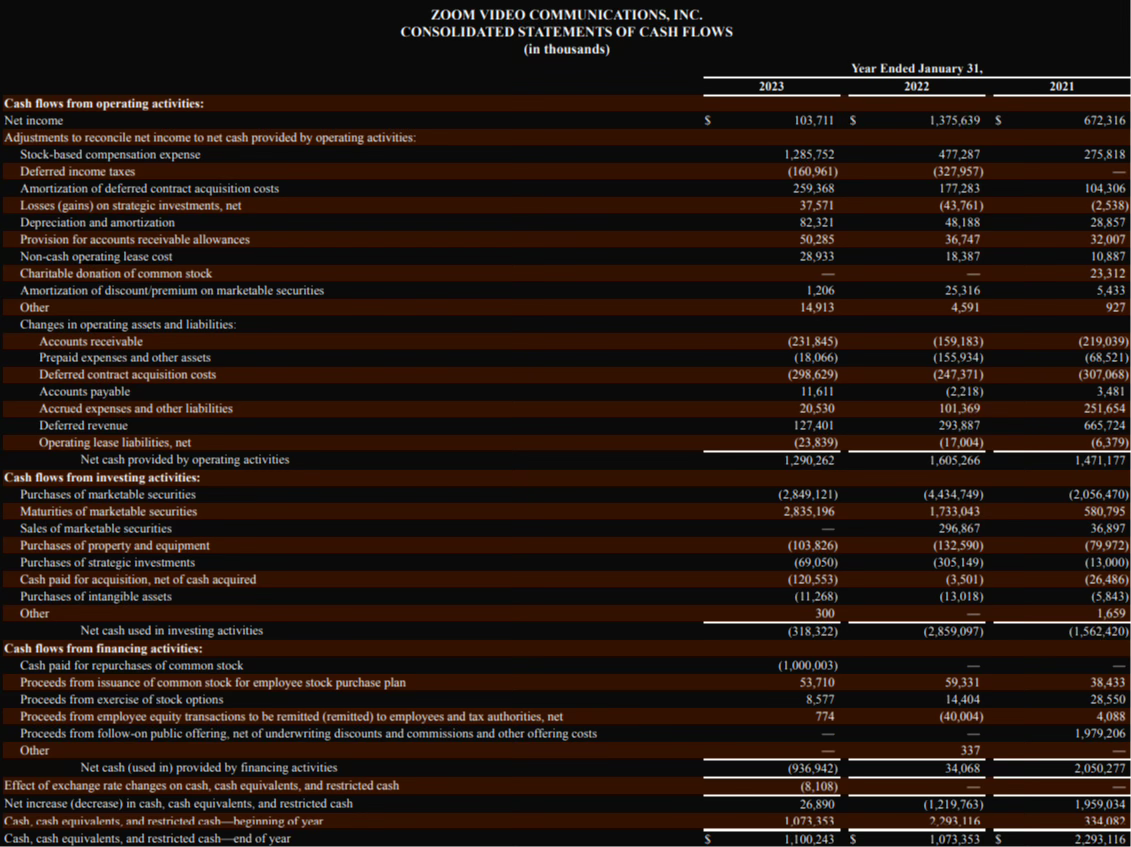Viewport: 1131px width, 847px height.
Task: Click the net decrease value (1,219,763)
Action: click(952, 802)
